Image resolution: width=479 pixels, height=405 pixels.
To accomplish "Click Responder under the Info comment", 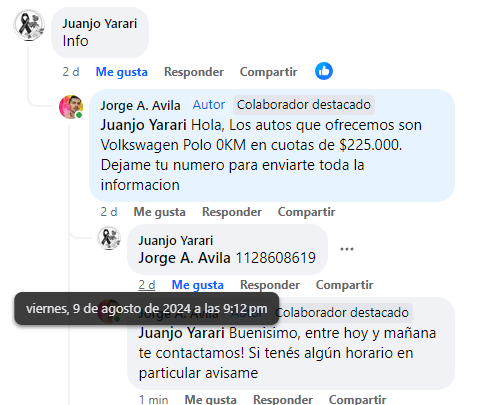I will click(x=194, y=72).
